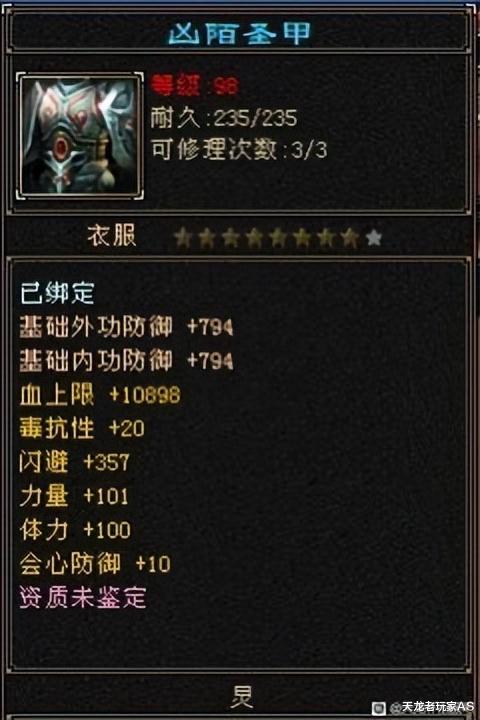This screenshot has width=480, height=720.
Task: Click the eighth gold star
Action: (x=350, y=238)
